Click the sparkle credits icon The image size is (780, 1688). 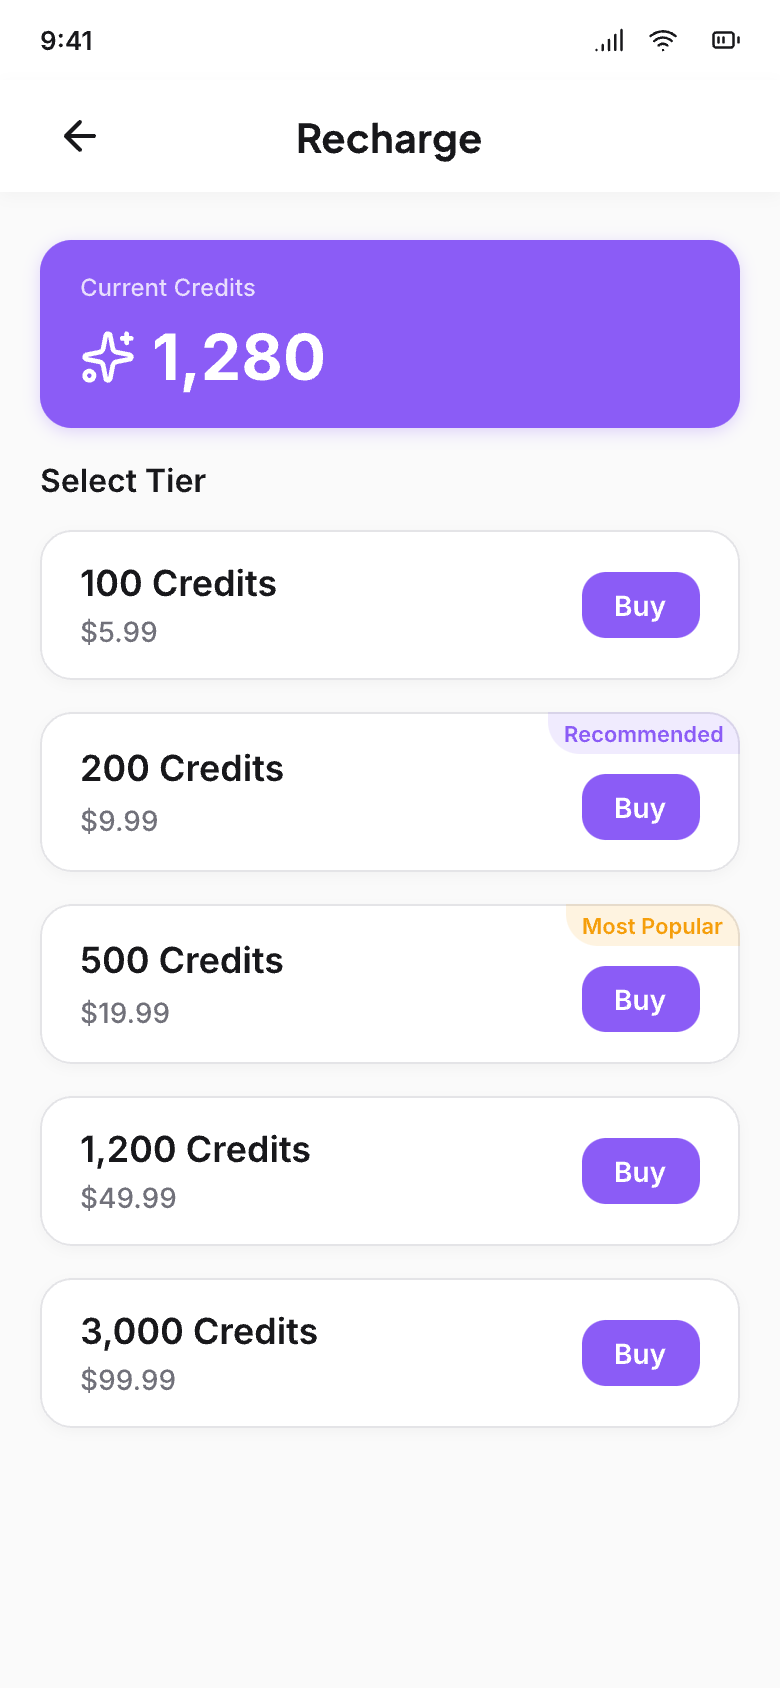[x=107, y=358]
